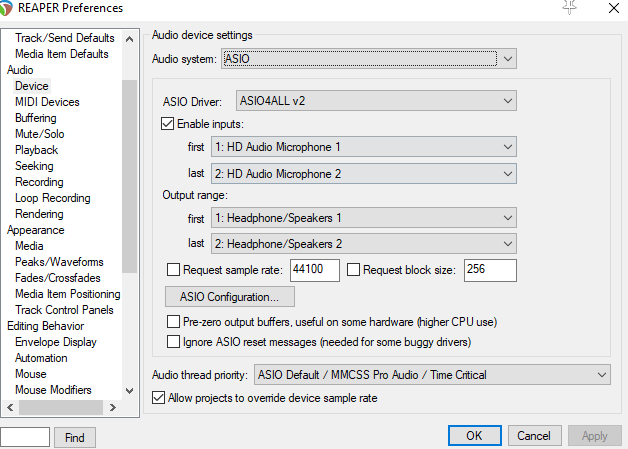Open Media Item Positioning preferences
Image resolution: width=628 pixels, height=449 pixels.
click(x=68, y=294)
